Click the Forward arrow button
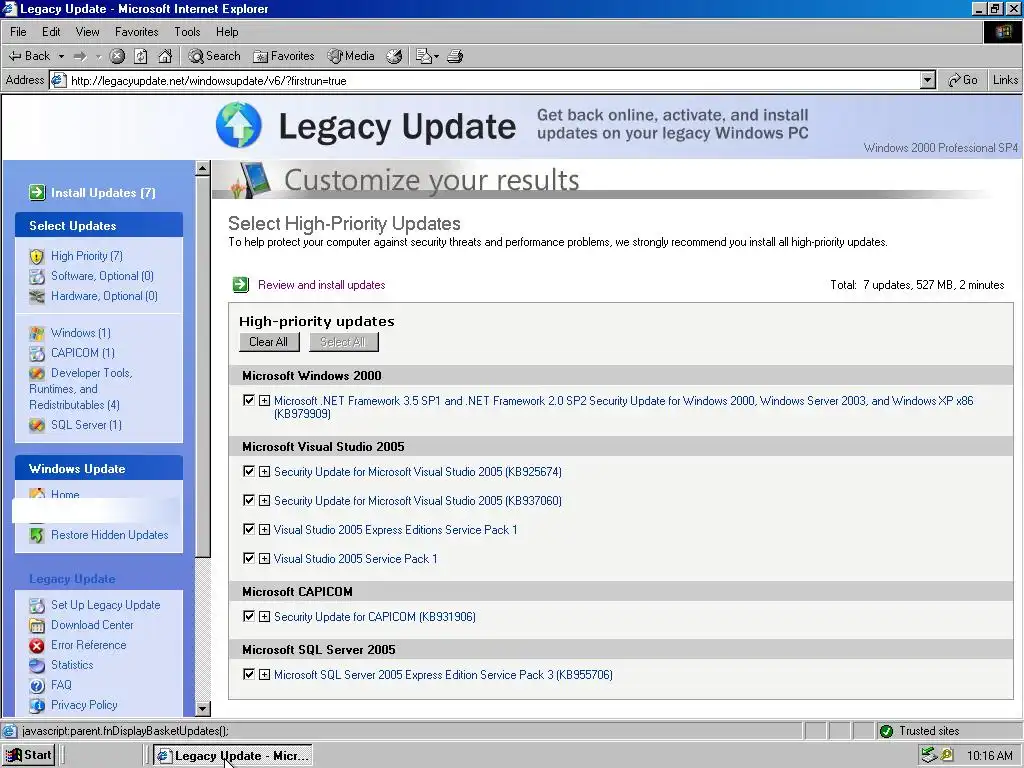Viewport: 1024px width, 768px height. click(80, 56)
